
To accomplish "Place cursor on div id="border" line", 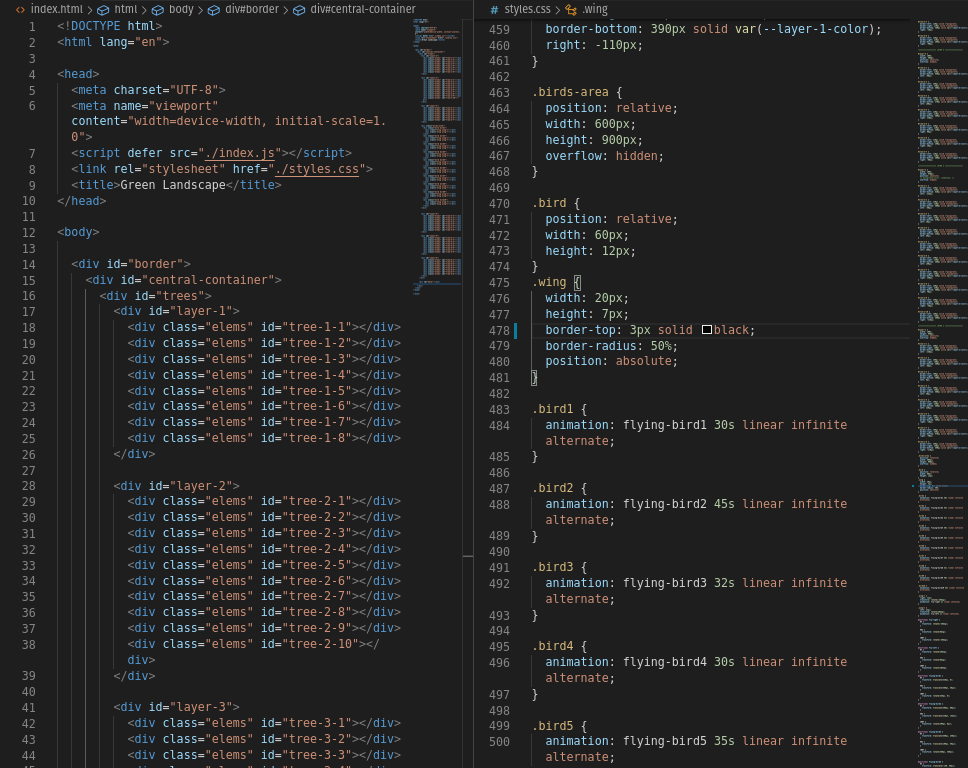I will point(131,264).
